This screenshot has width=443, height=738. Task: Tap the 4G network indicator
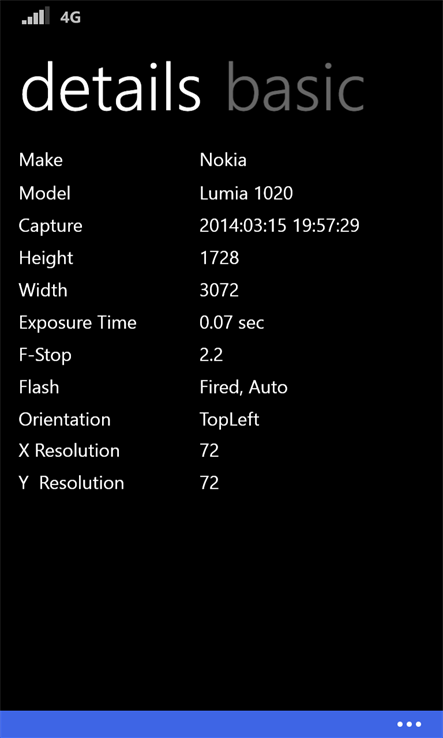71,17
